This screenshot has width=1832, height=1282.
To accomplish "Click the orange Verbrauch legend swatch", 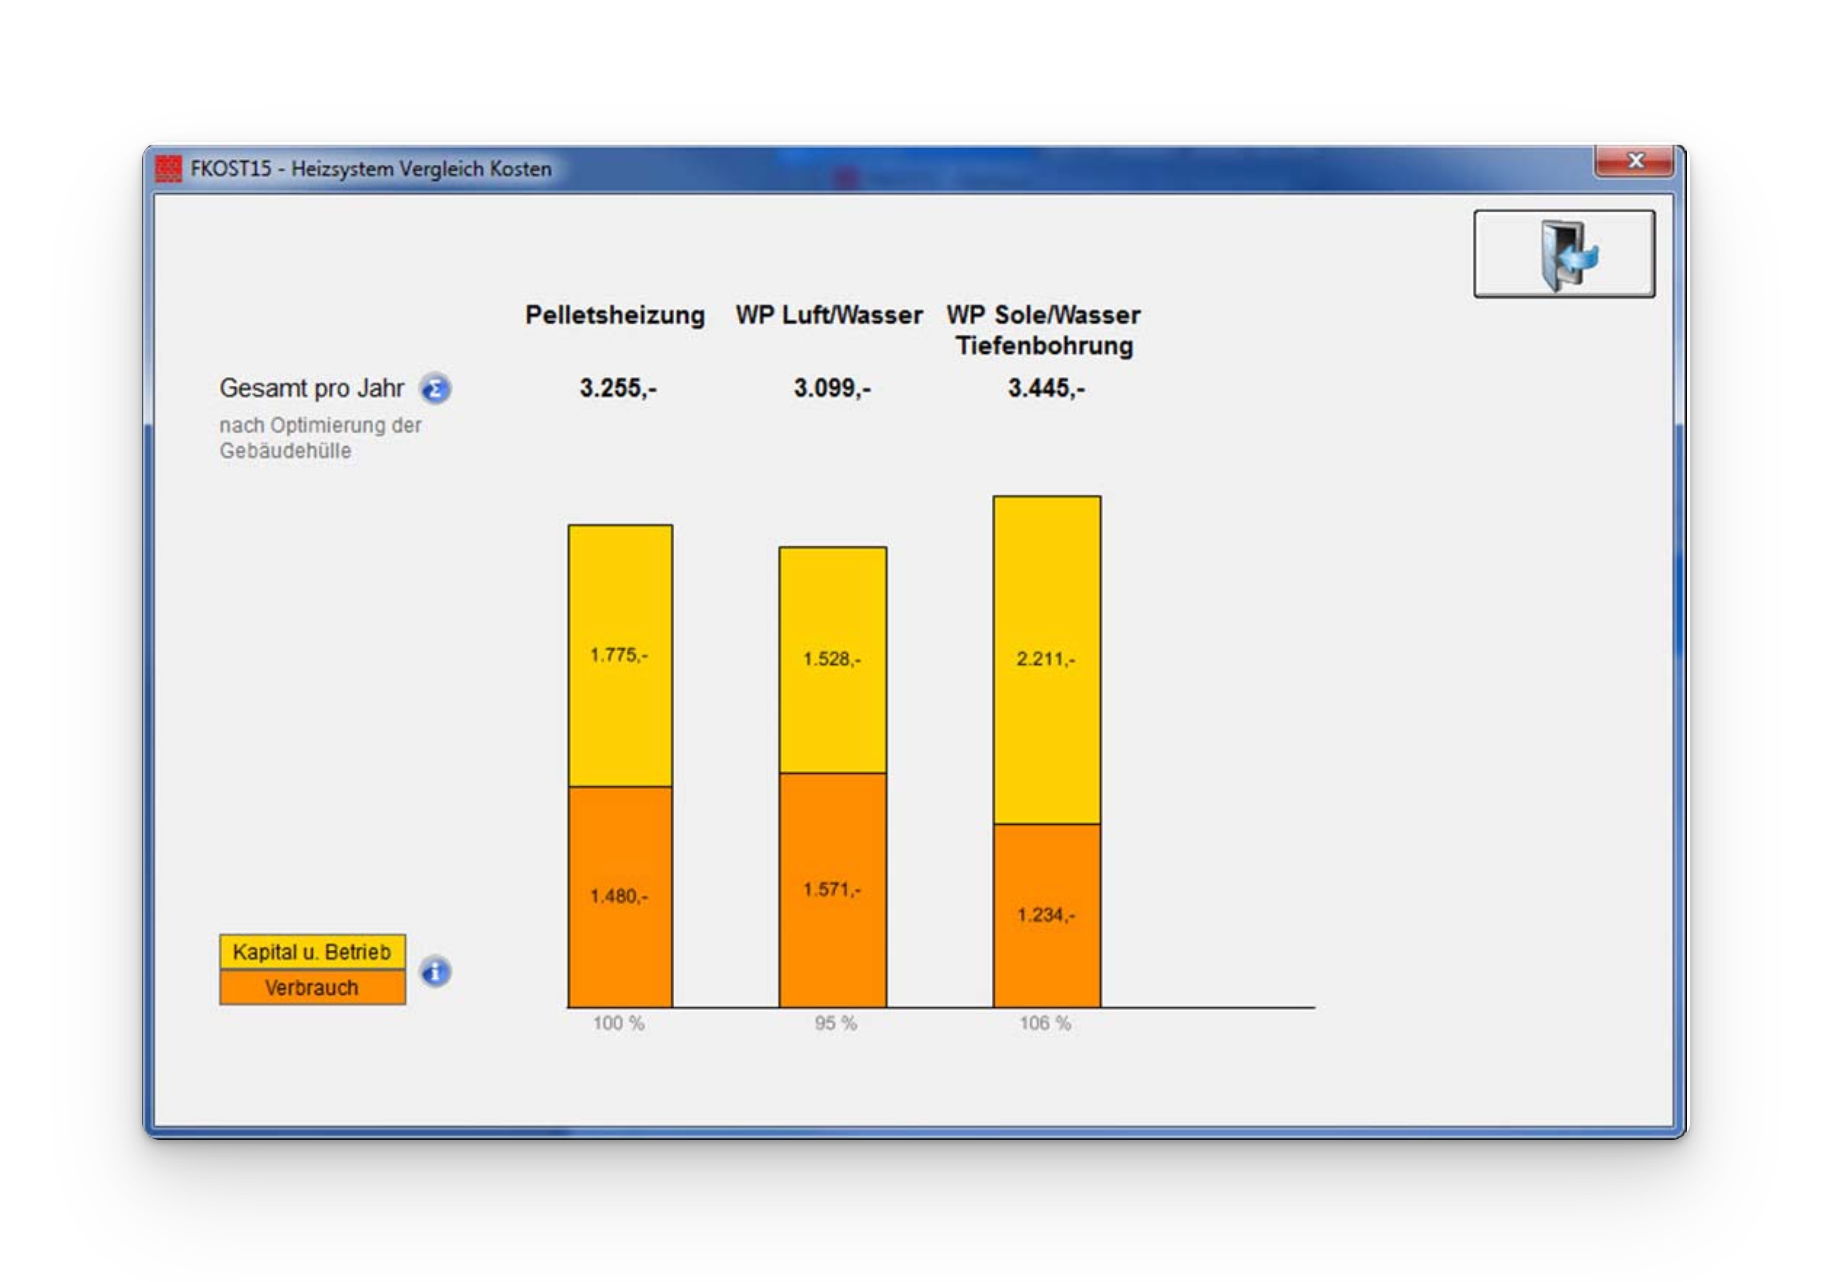I will 312,988.
